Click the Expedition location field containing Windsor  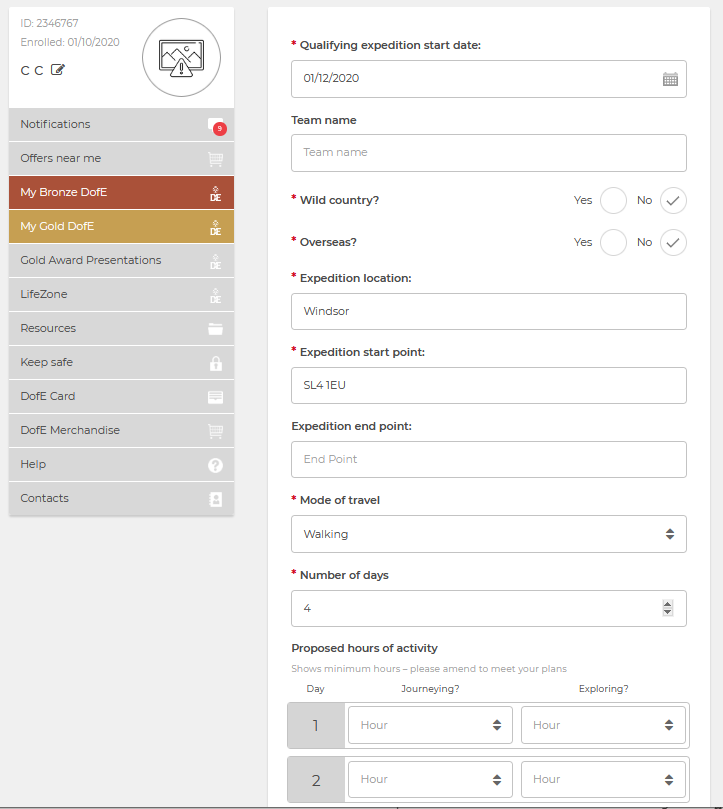click(x=489, y=312)
